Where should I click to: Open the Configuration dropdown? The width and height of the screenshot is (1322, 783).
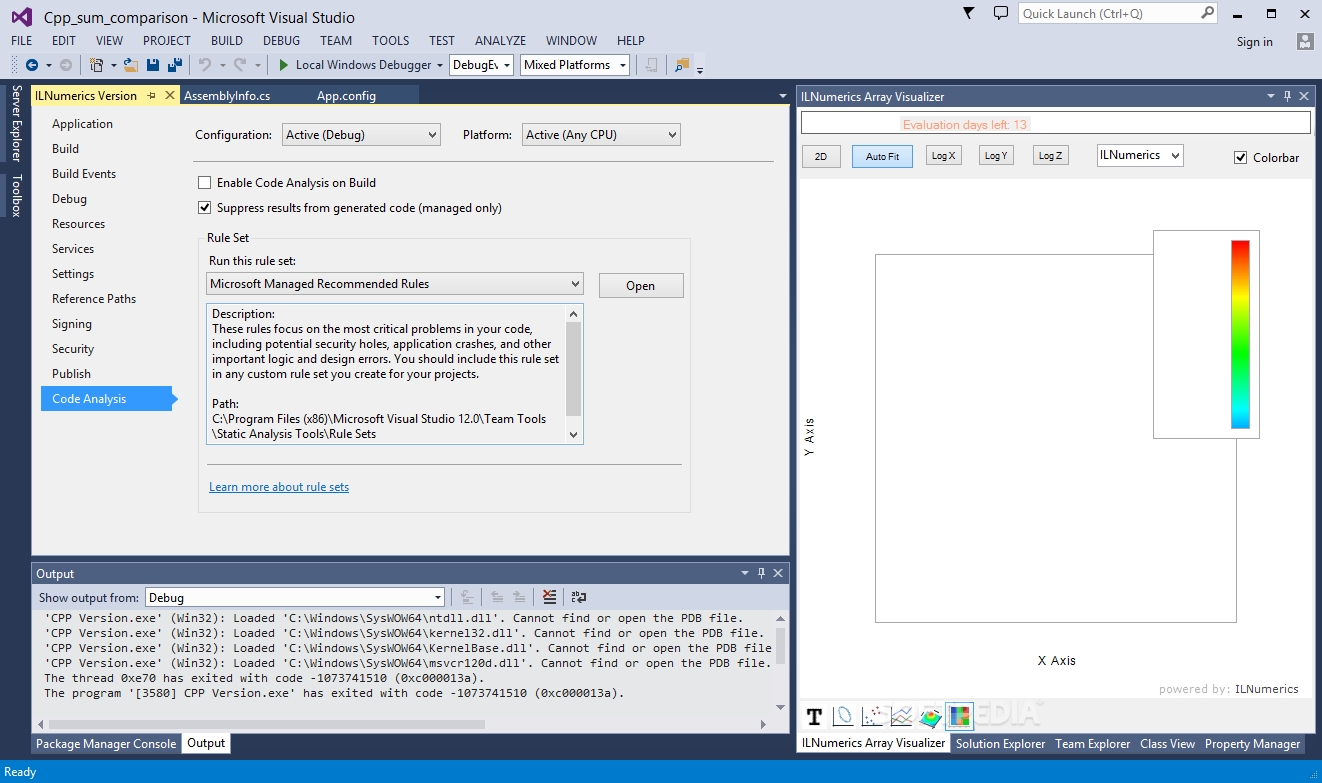361,134
